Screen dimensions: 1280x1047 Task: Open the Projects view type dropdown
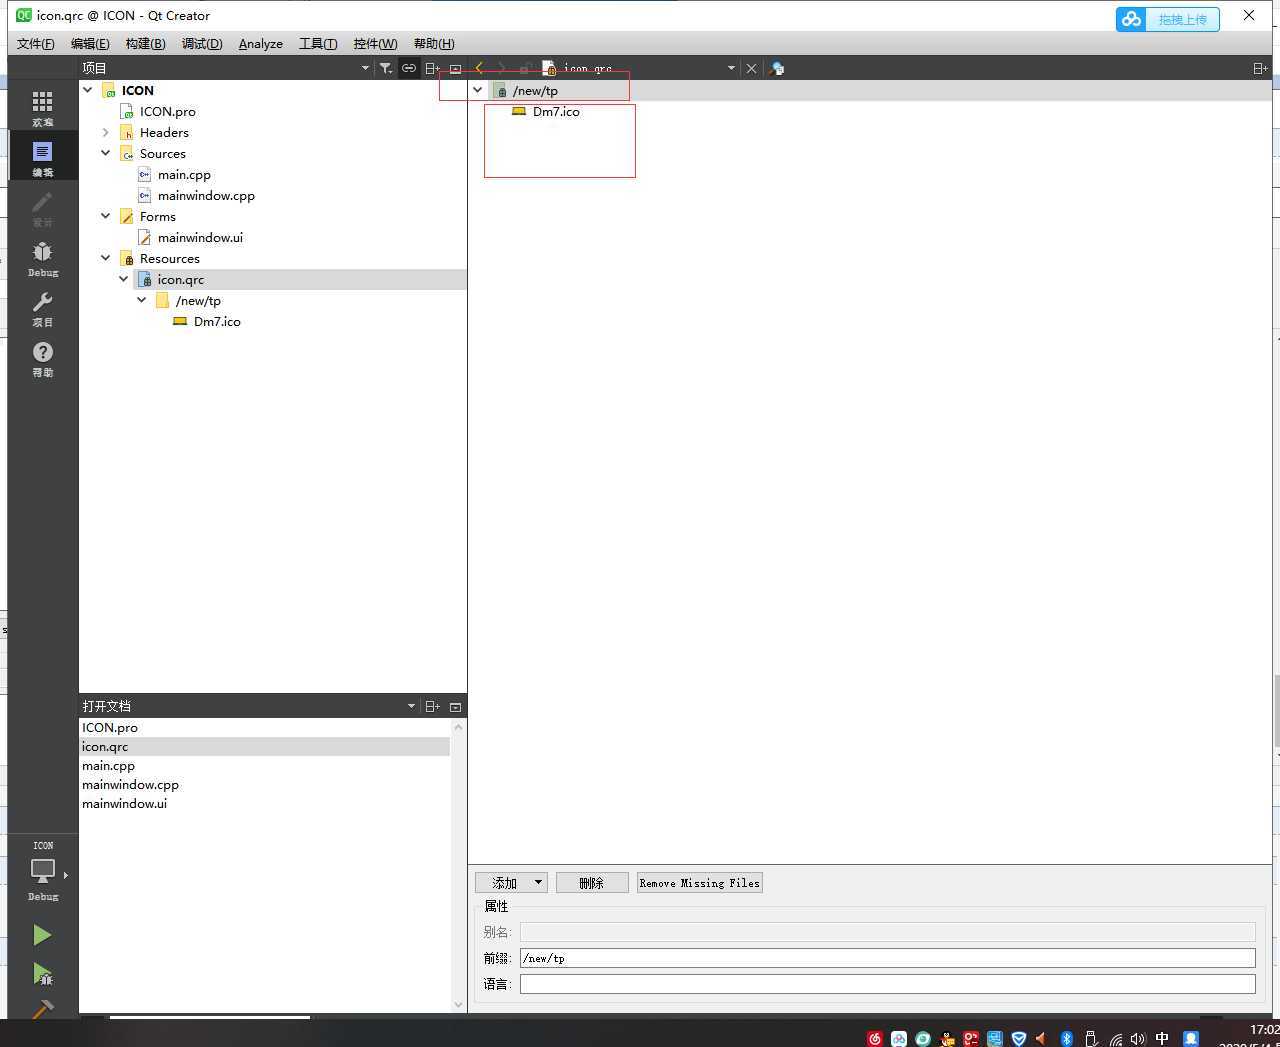point(365,68)
